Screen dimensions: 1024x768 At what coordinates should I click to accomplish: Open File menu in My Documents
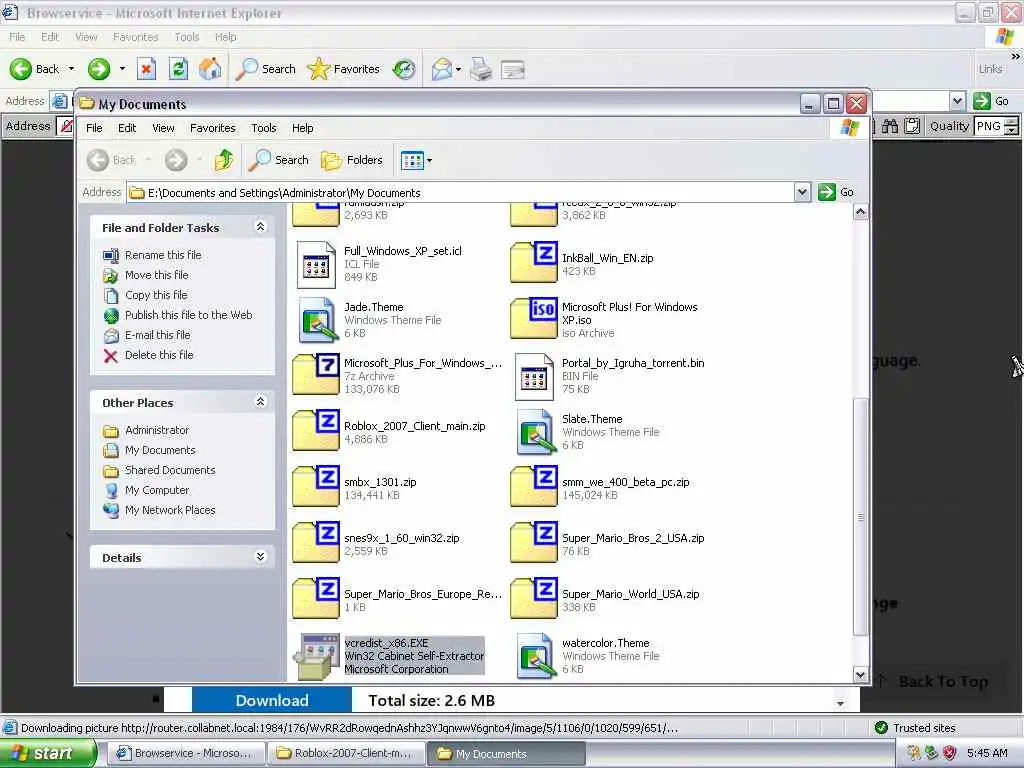tap(94, 128)
